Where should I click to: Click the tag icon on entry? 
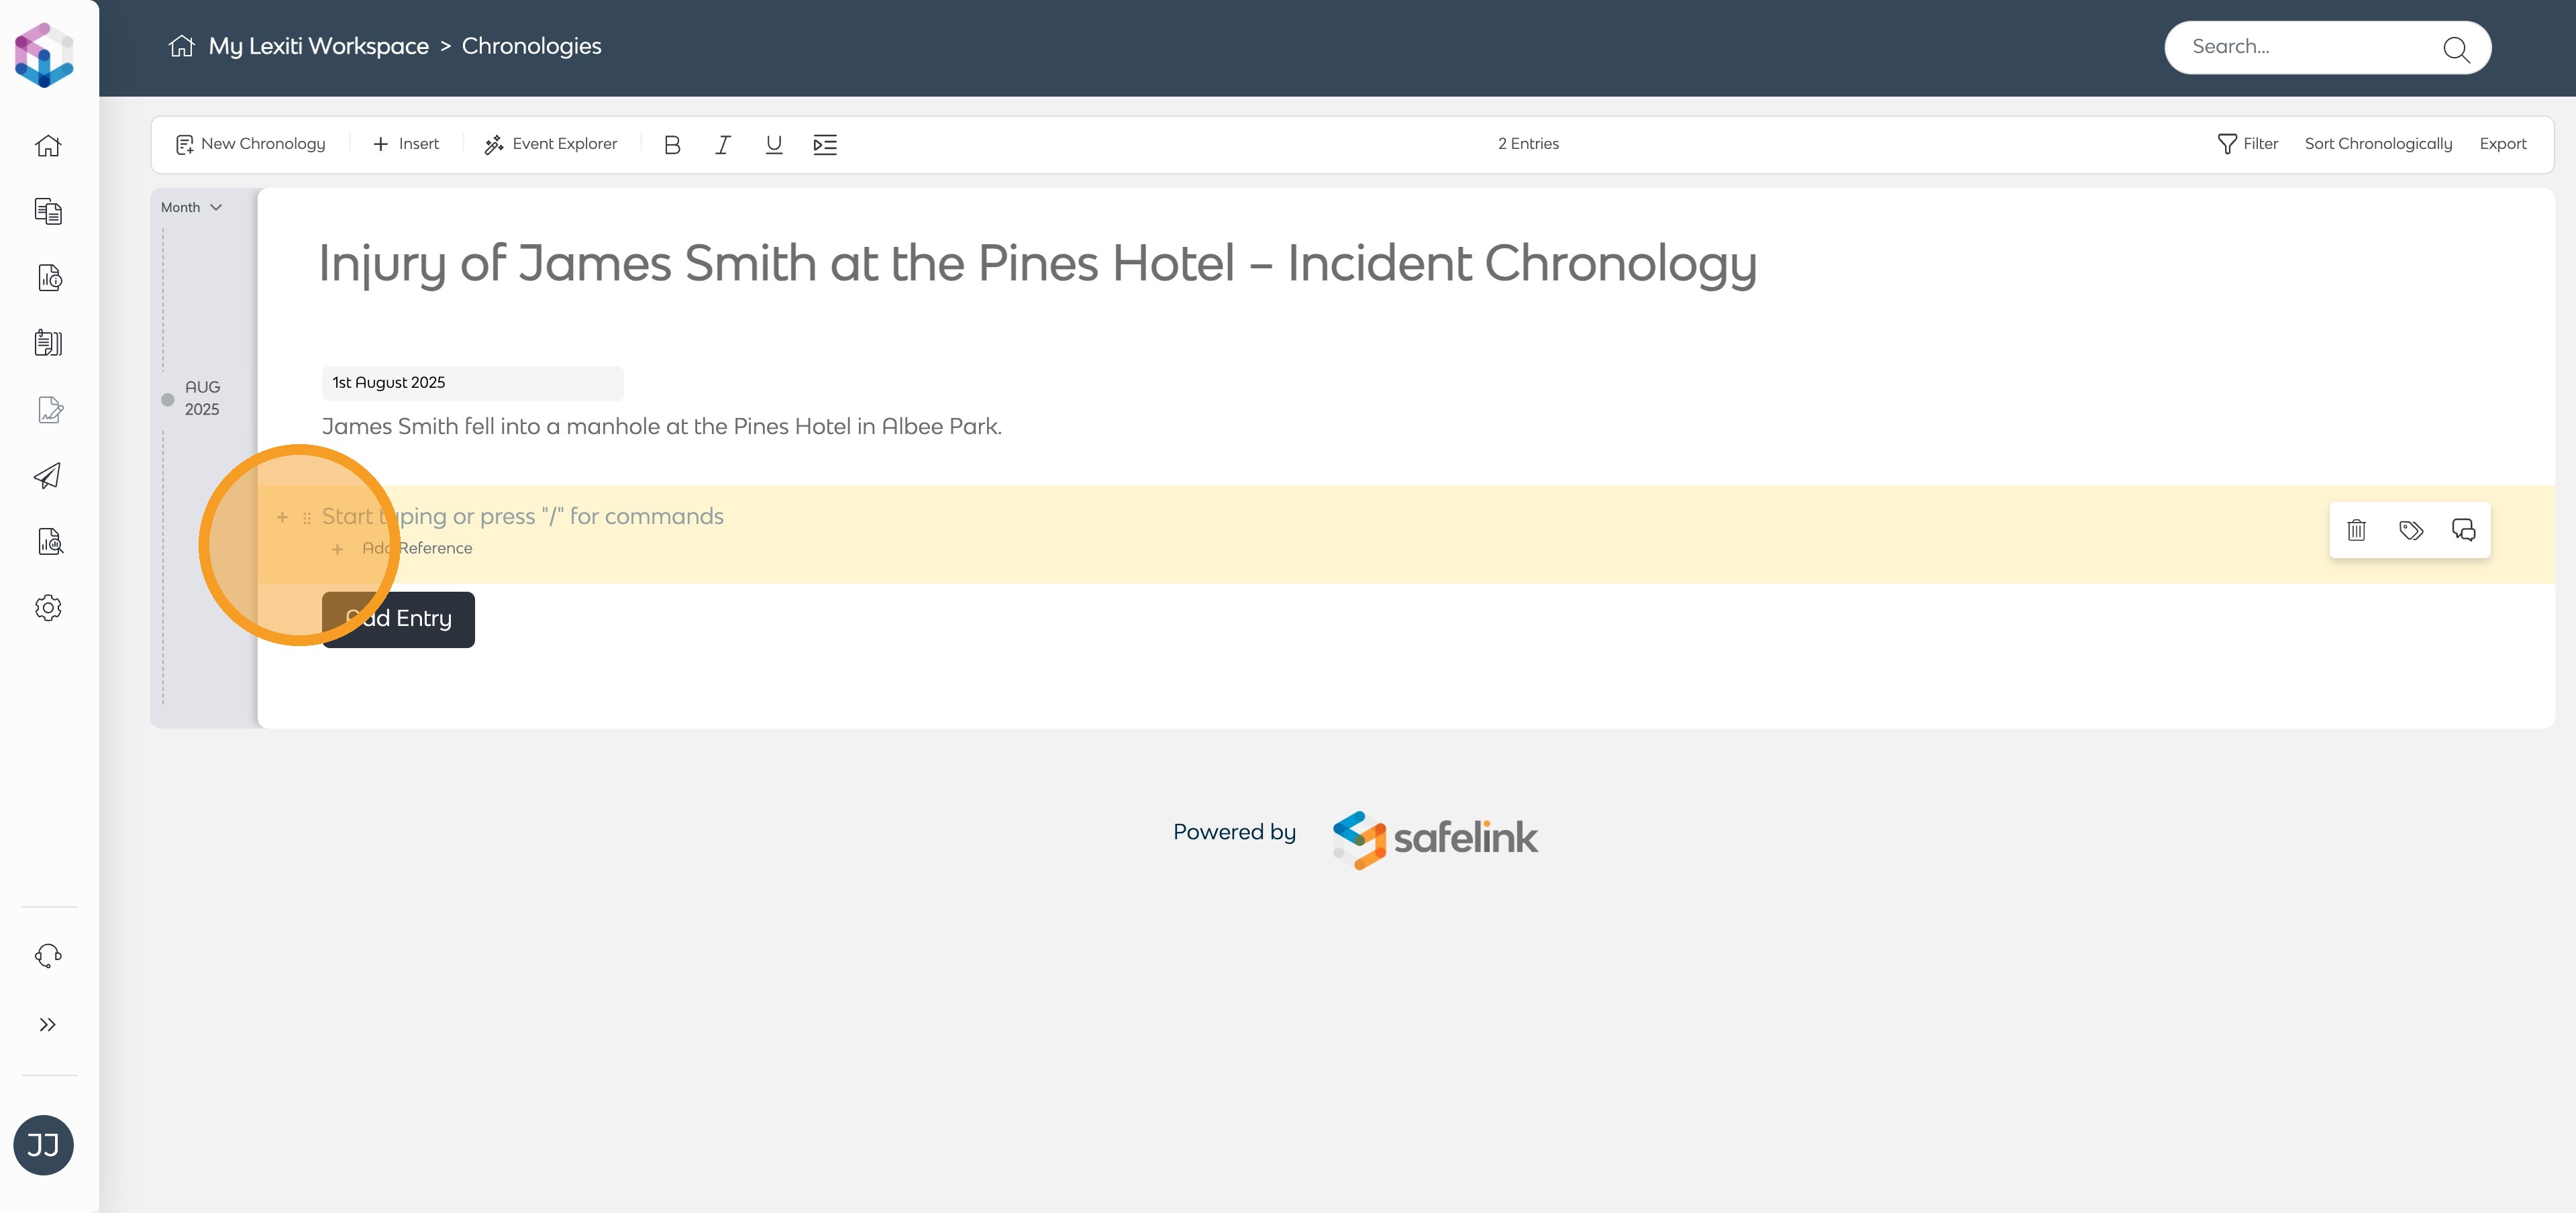pyautogui.click(x=2410, y=530)
